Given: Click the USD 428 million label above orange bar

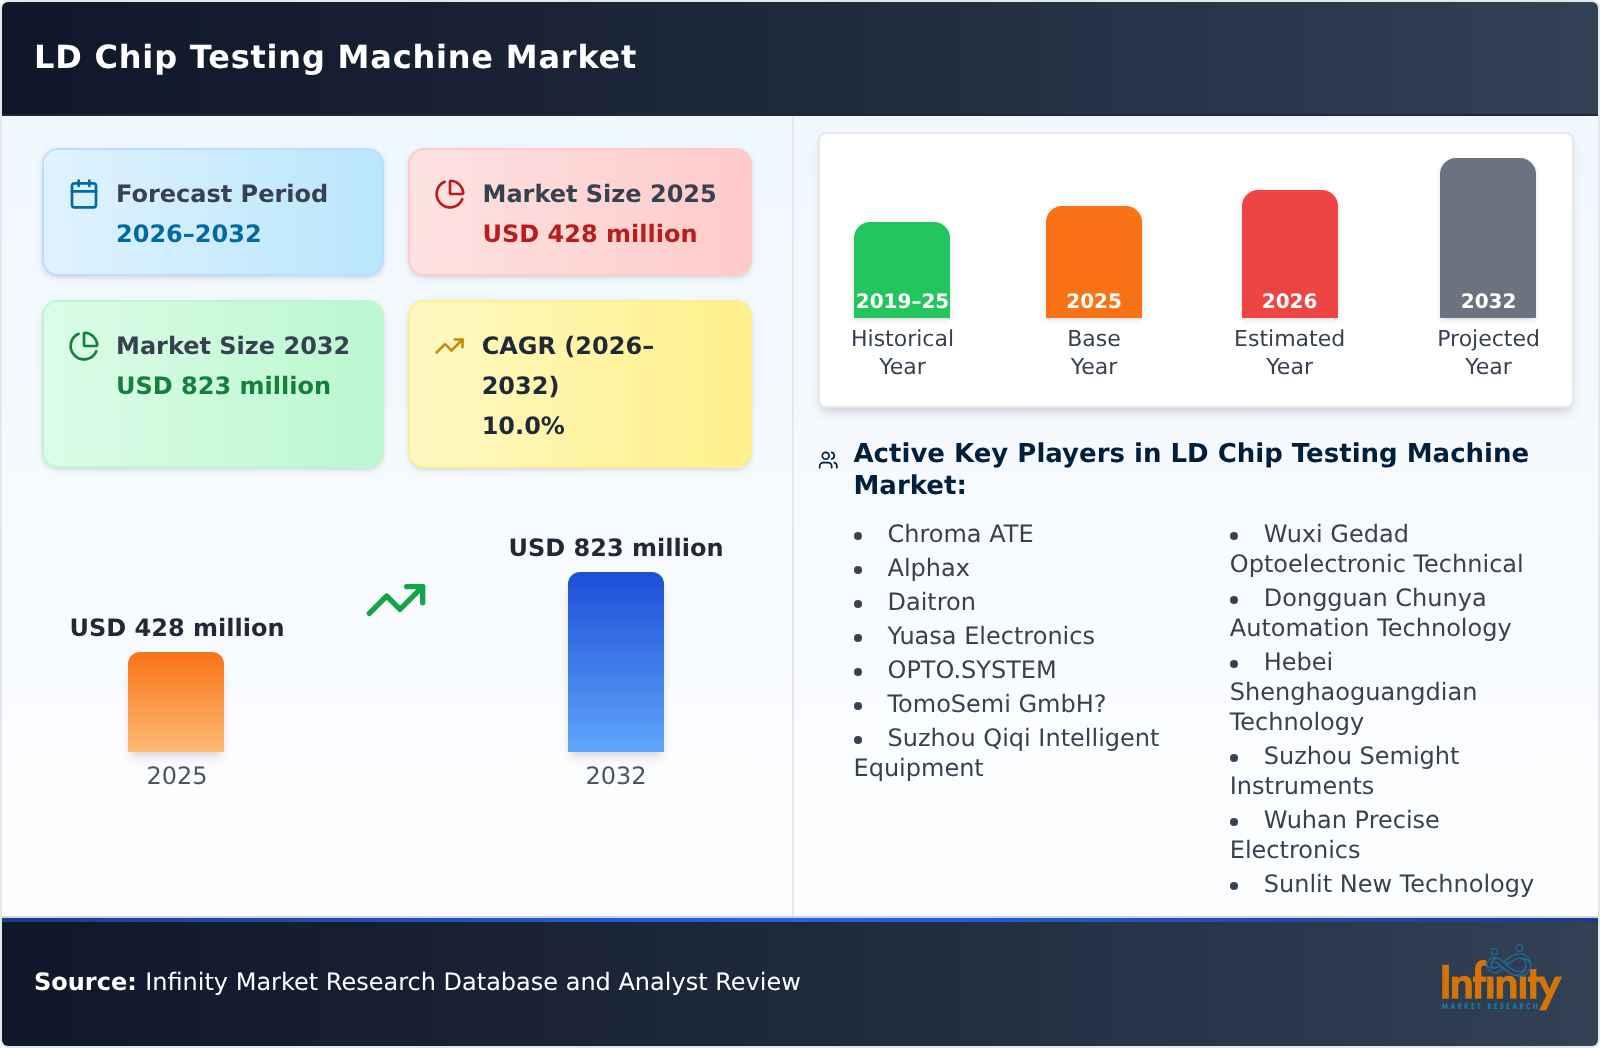Looking at the screenshot, I should [177, 627].
